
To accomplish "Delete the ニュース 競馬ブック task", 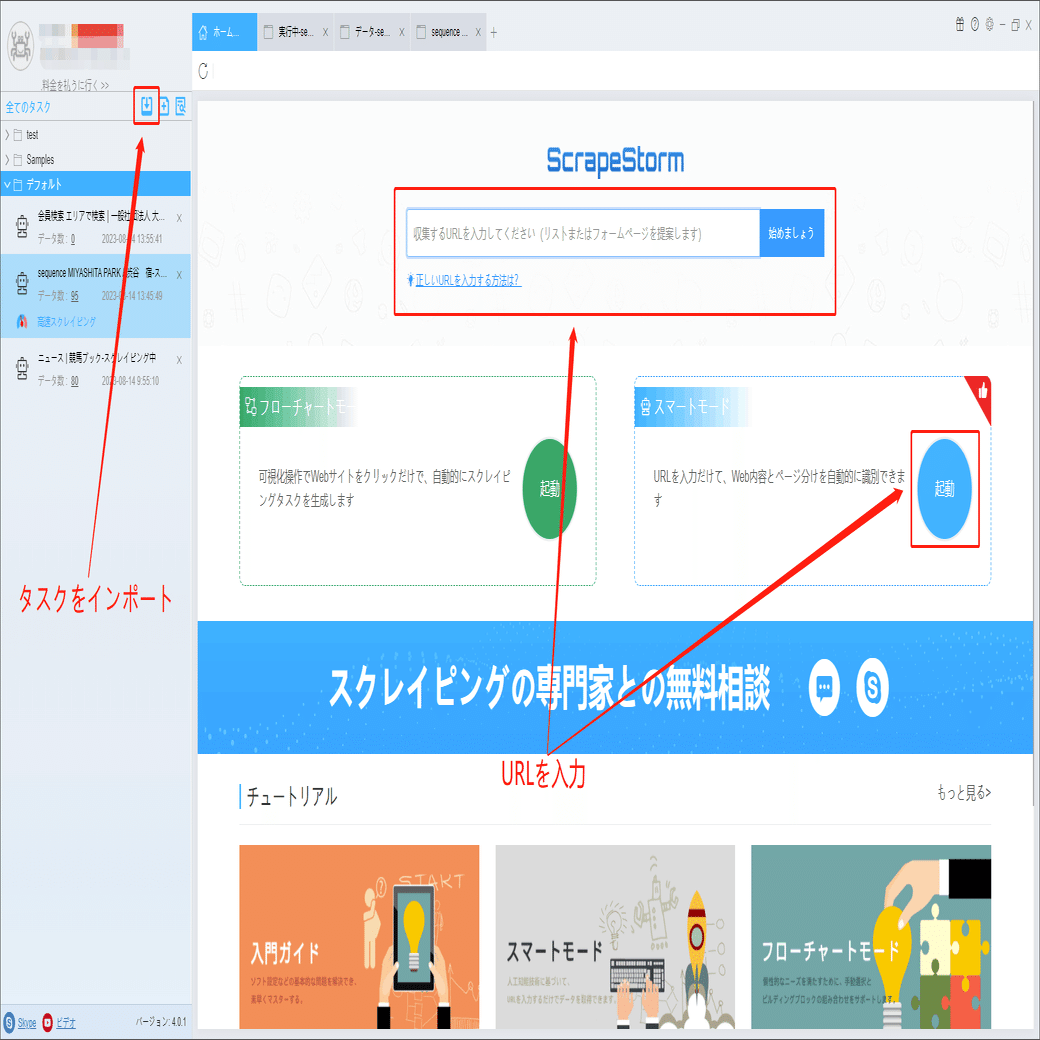I will point(179,360).
